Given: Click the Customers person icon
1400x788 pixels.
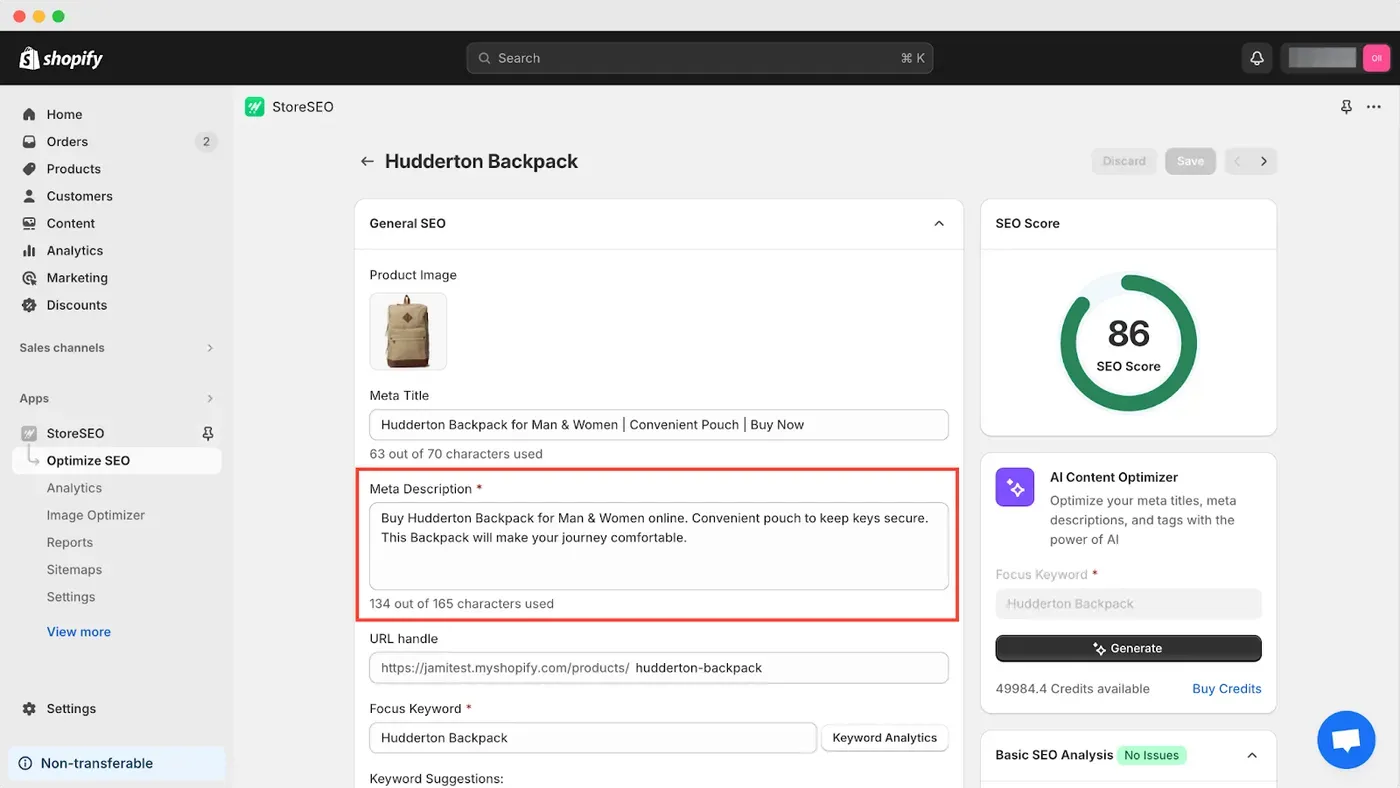Looking at the screenshot, I should [x=29, y=196].
